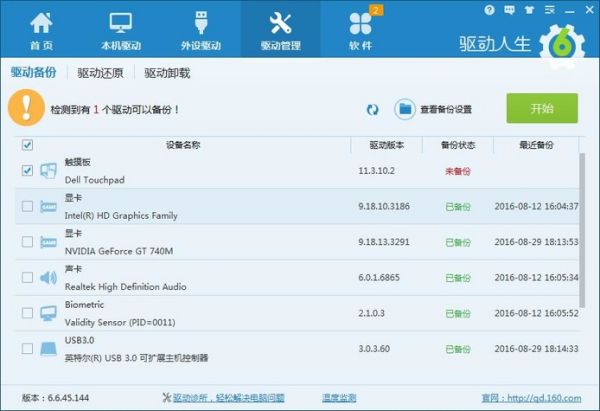This screenshot has width=600, height=411.
Task: Click the refresh icon beside backup settings
Action: click(x=373, y=109)
